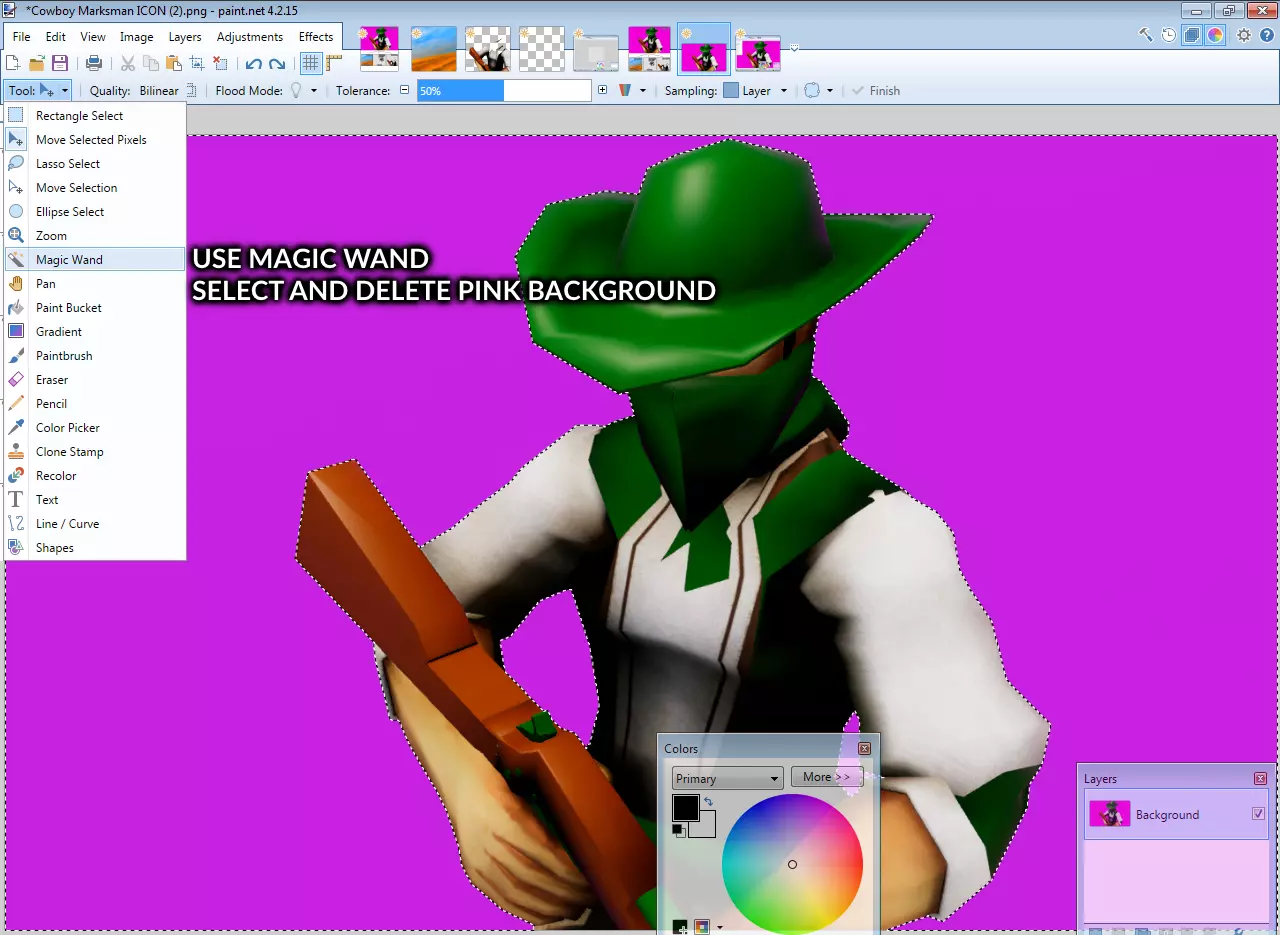Open the Primary color dropdown
Screen dimensions: 1280x935
click(x=727, y=779)
